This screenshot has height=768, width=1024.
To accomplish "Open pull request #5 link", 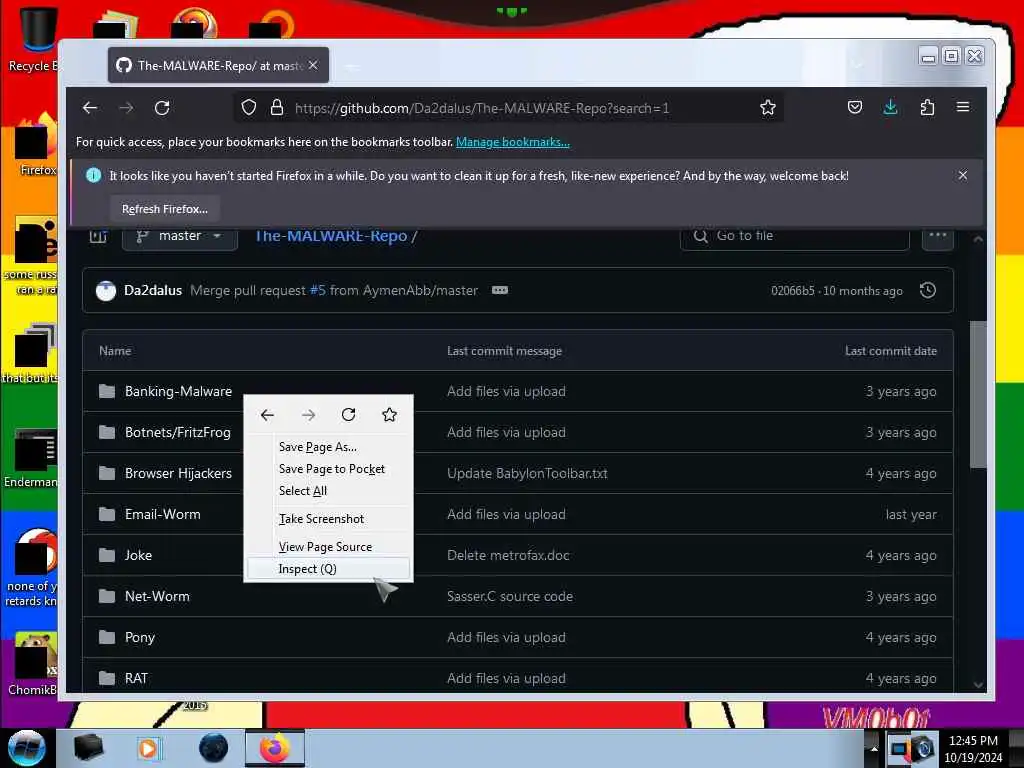I will [x=317, y=290].
